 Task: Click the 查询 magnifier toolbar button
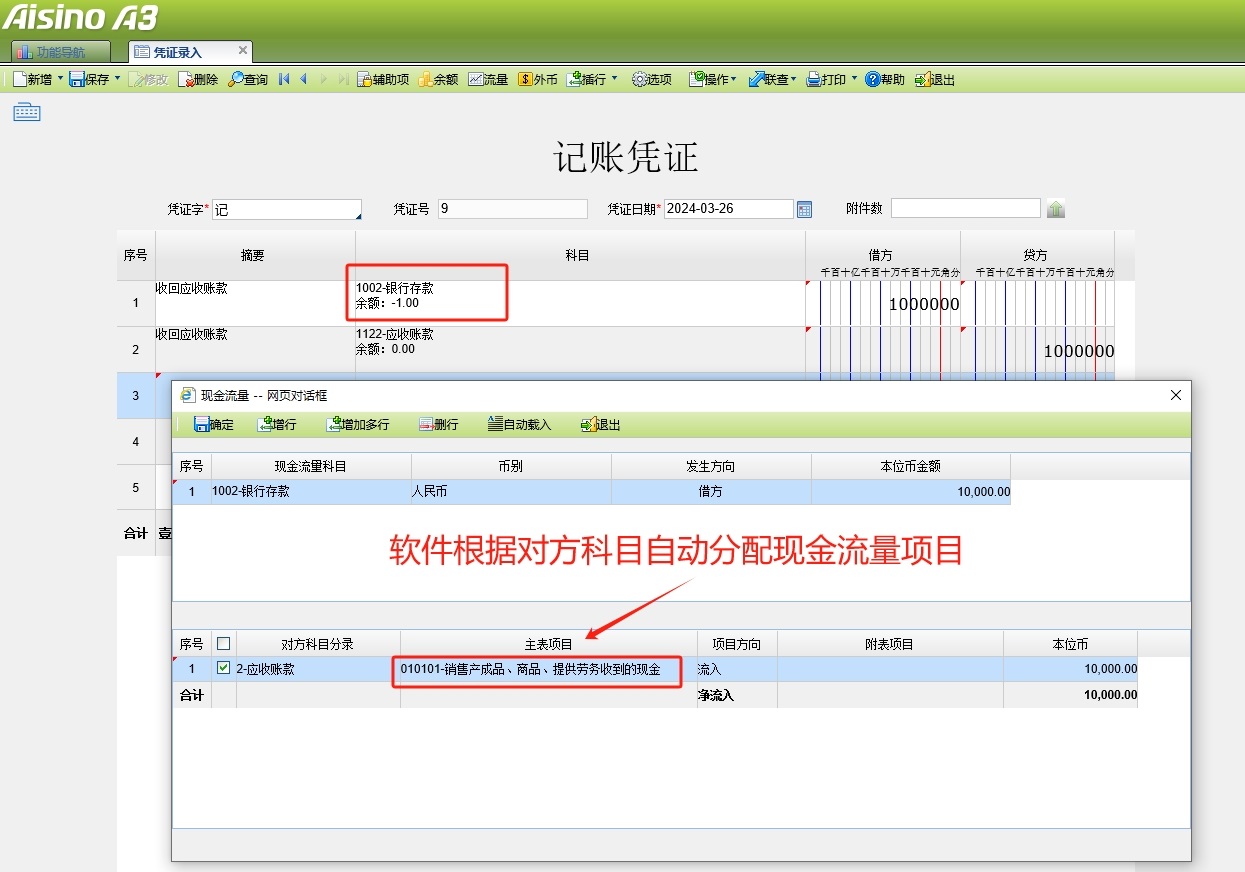247,79
